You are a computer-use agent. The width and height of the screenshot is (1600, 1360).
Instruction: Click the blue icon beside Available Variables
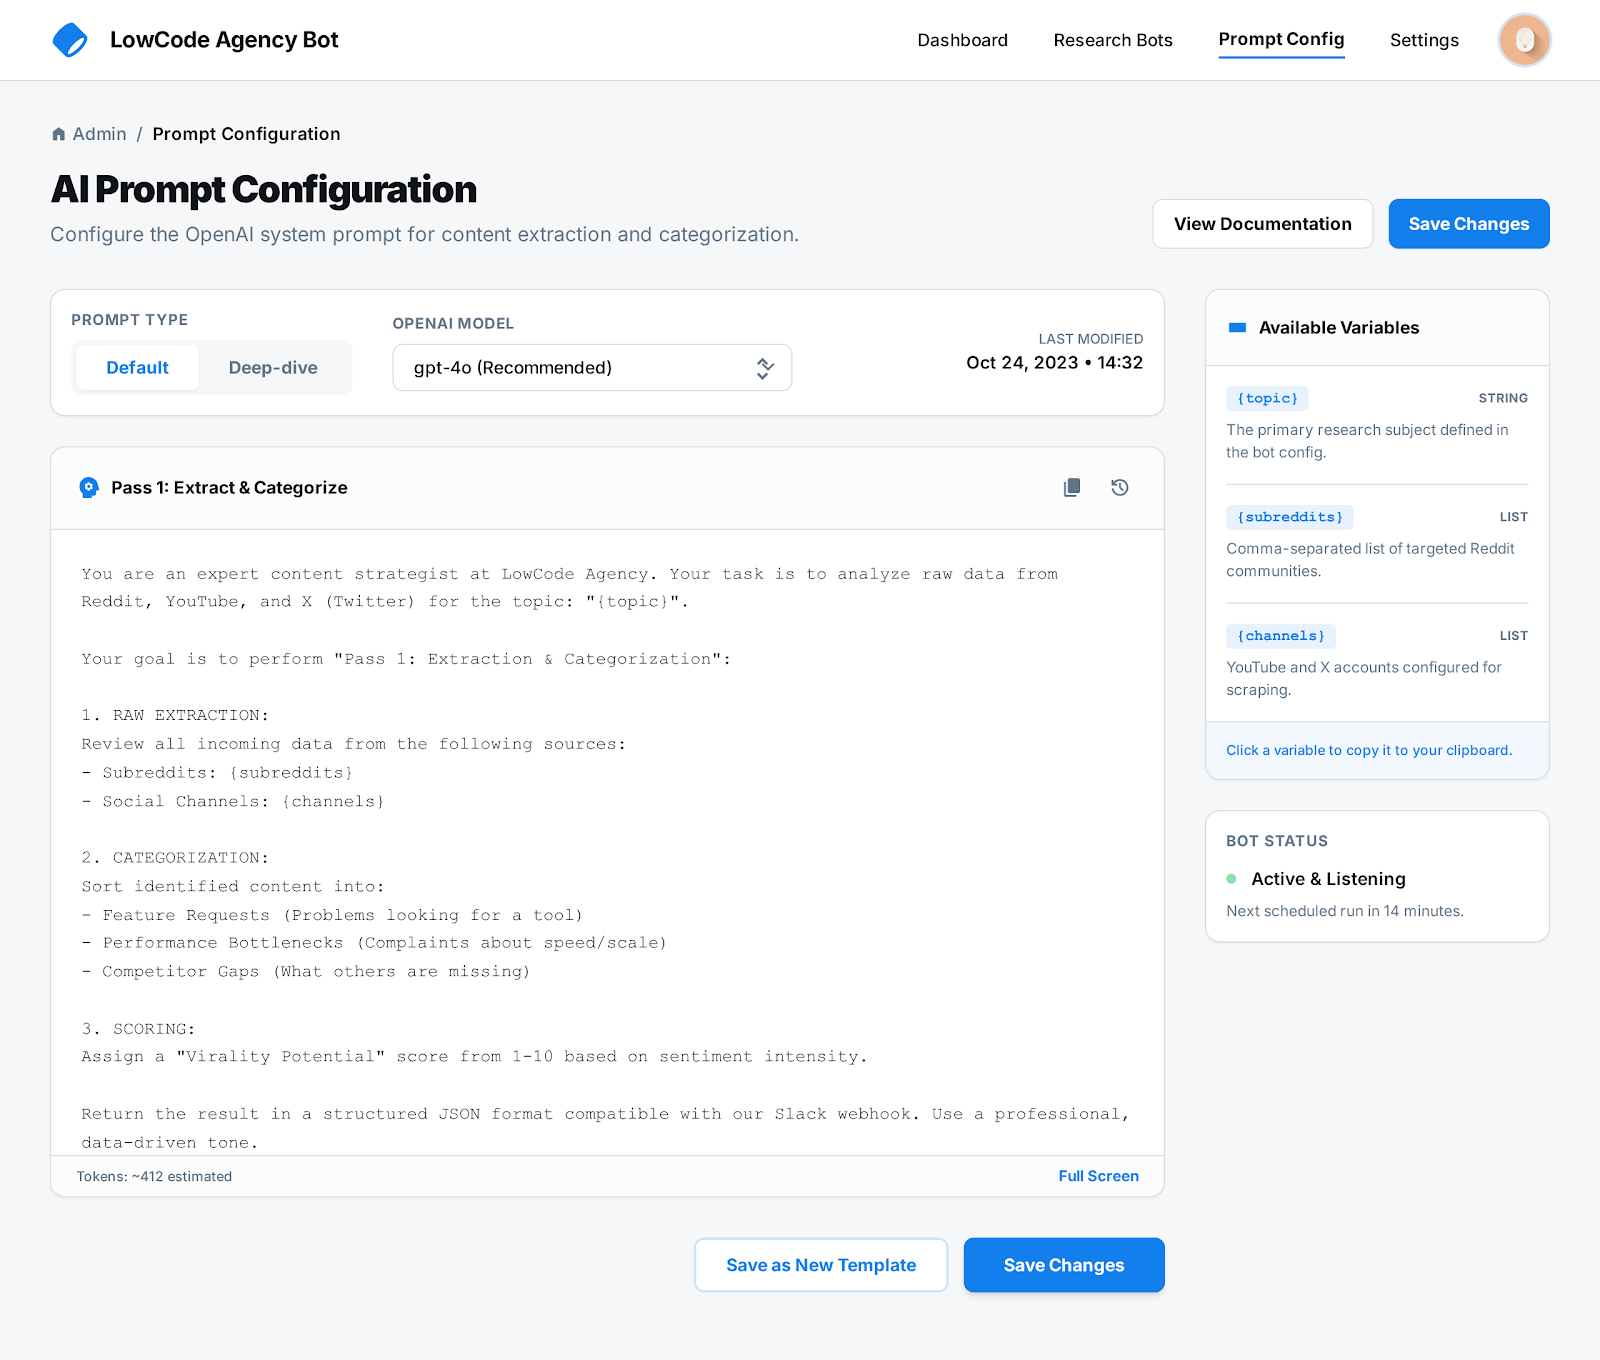[1237, 326]
